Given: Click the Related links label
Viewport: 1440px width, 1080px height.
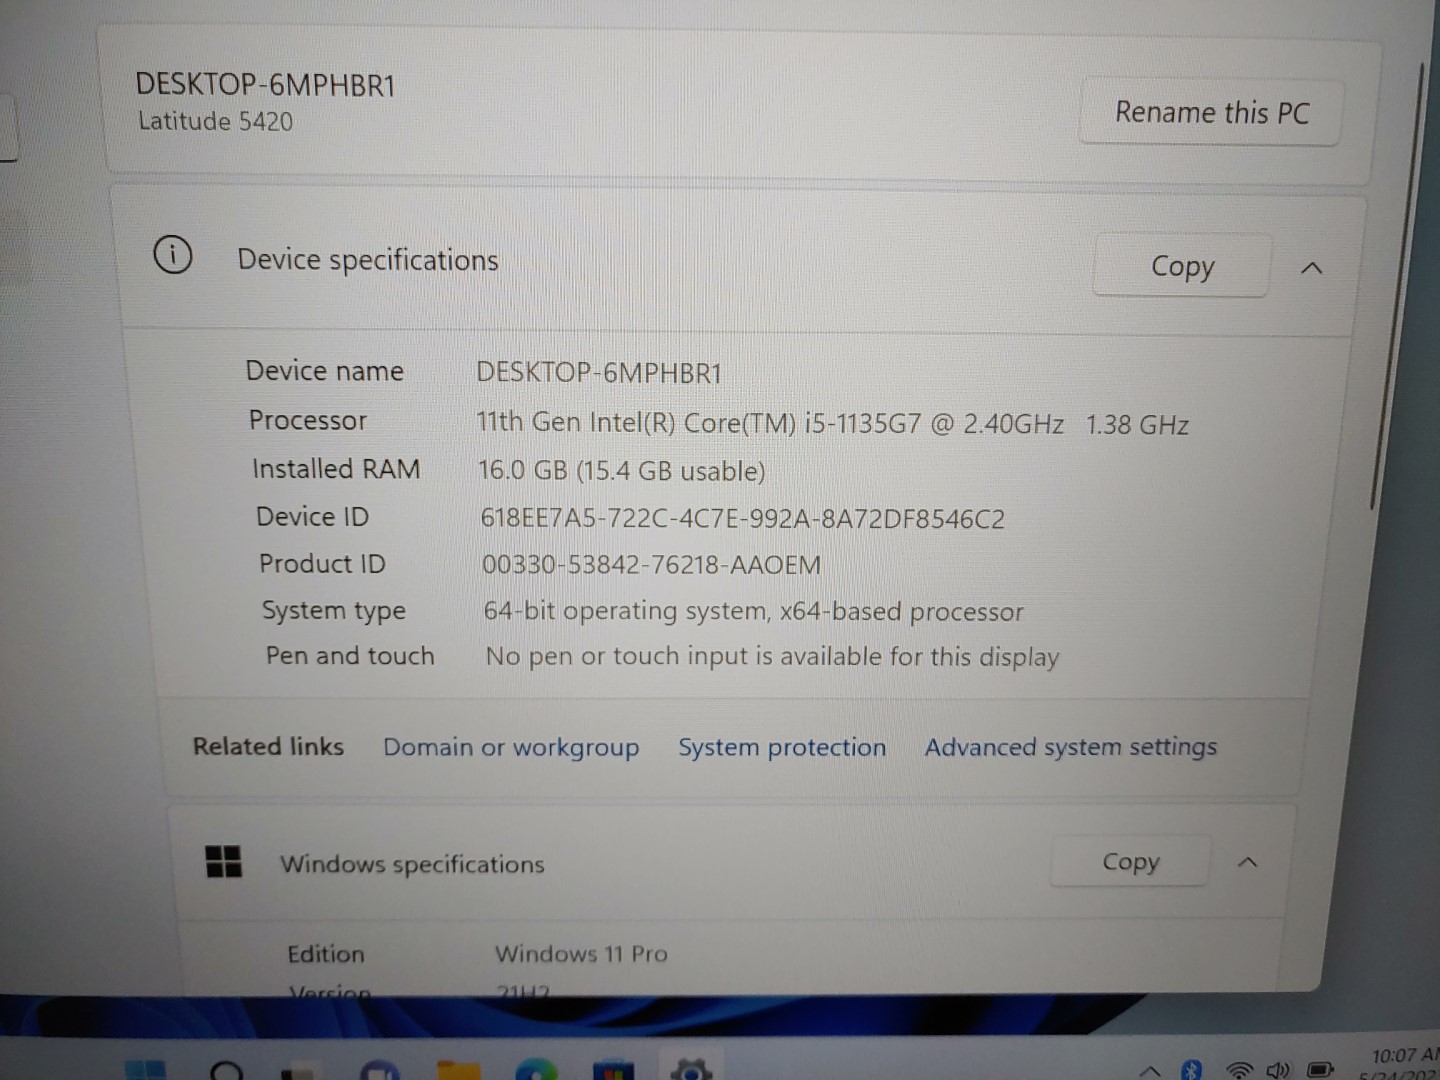Looking at the screenshot, I should click(x=268, y=746).
